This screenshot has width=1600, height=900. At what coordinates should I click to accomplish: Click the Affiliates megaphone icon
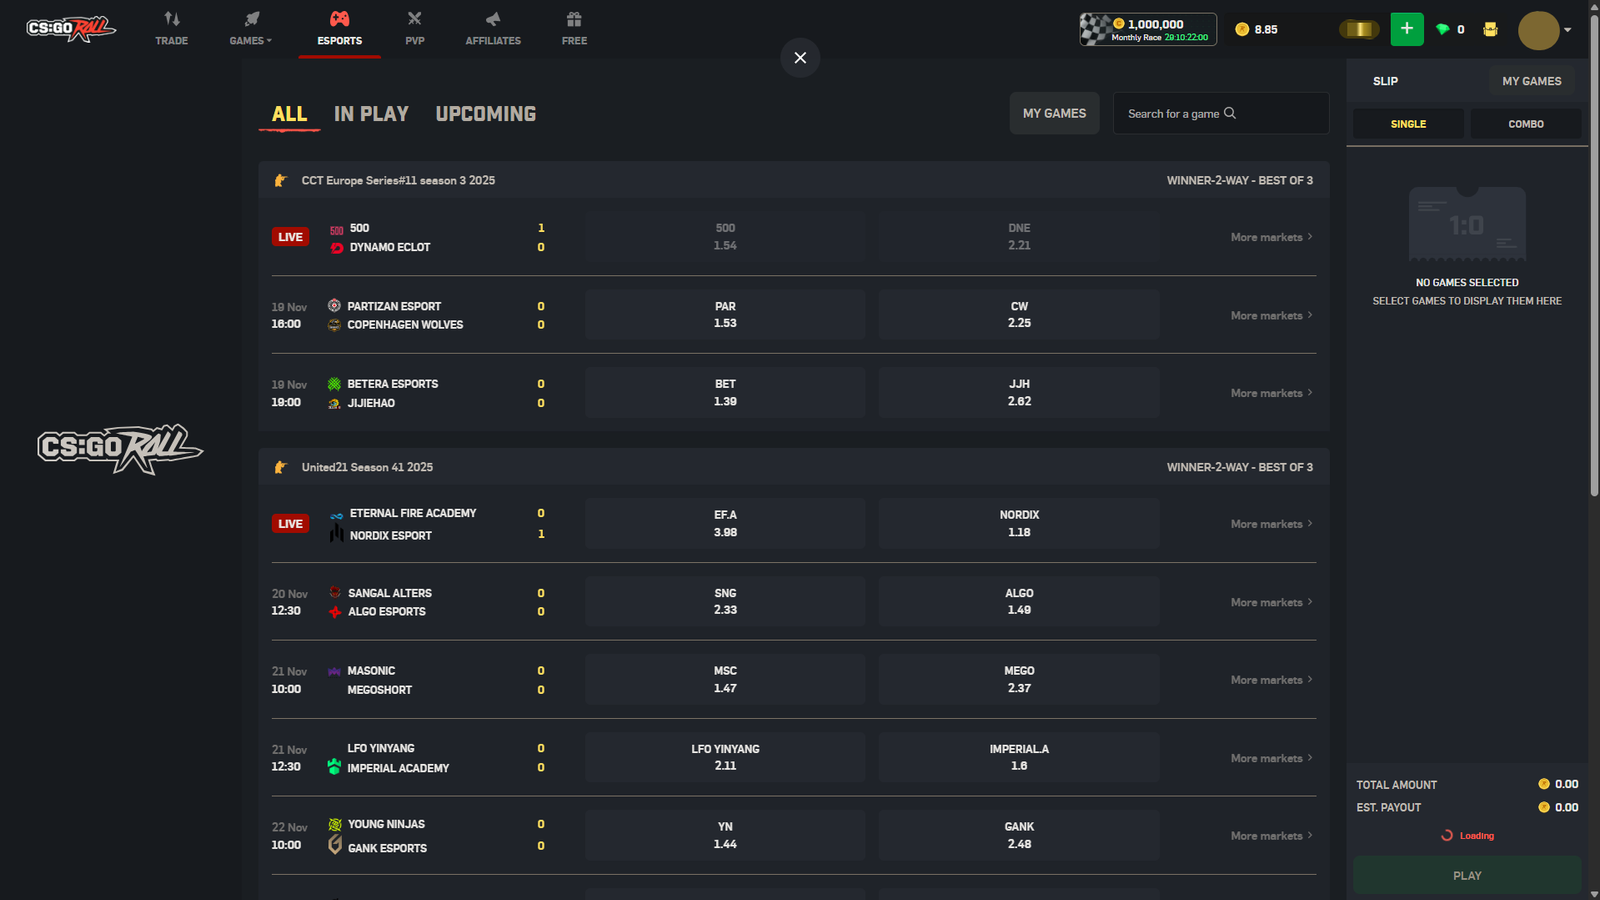tap(492, 22)
